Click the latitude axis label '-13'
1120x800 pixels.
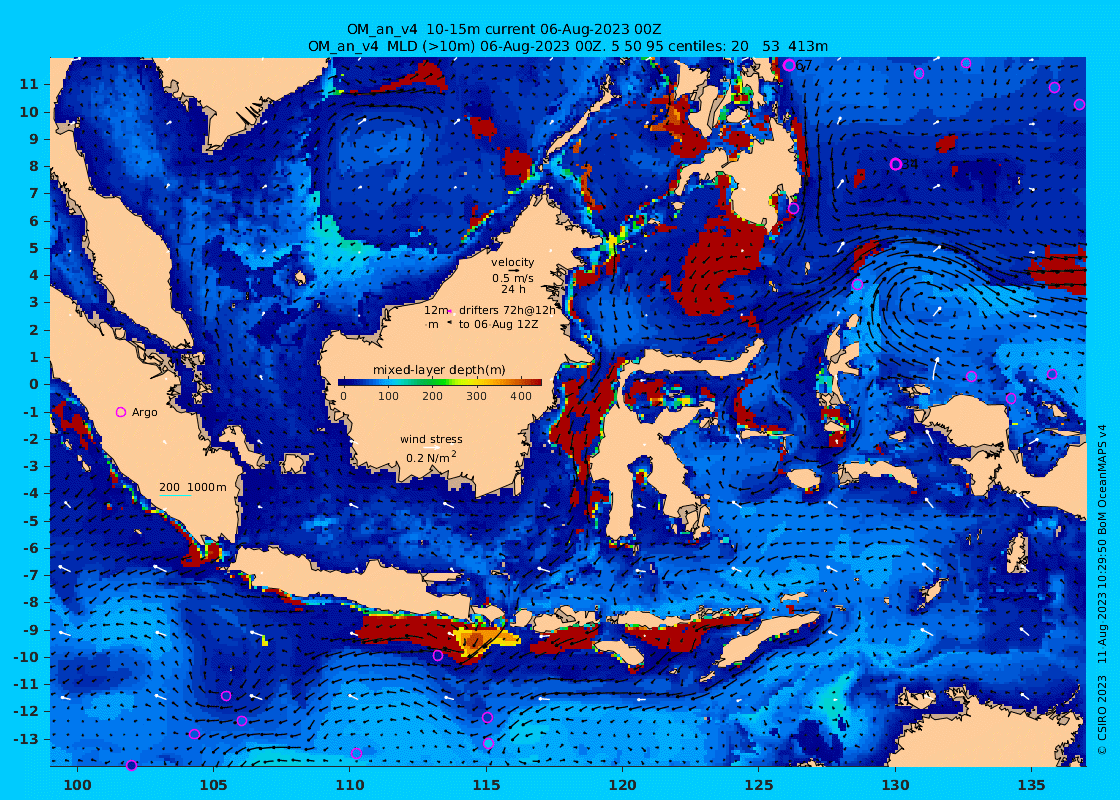pos(26,738)
